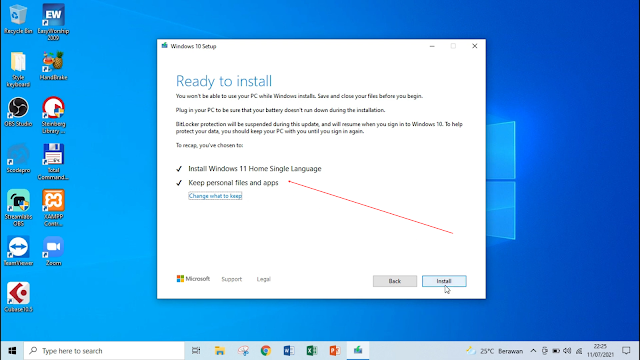Launch Microsoft Word from the taskbar
This screenshot has height=360, width=640.
point(289,351)
